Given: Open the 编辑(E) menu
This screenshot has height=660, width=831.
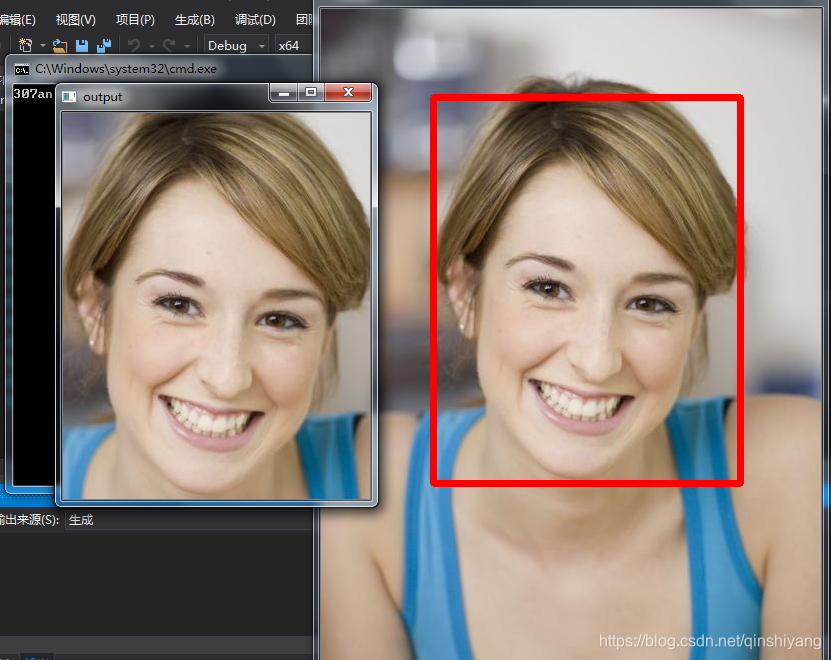Looking at the screenshot, I should tap(17, 20).
